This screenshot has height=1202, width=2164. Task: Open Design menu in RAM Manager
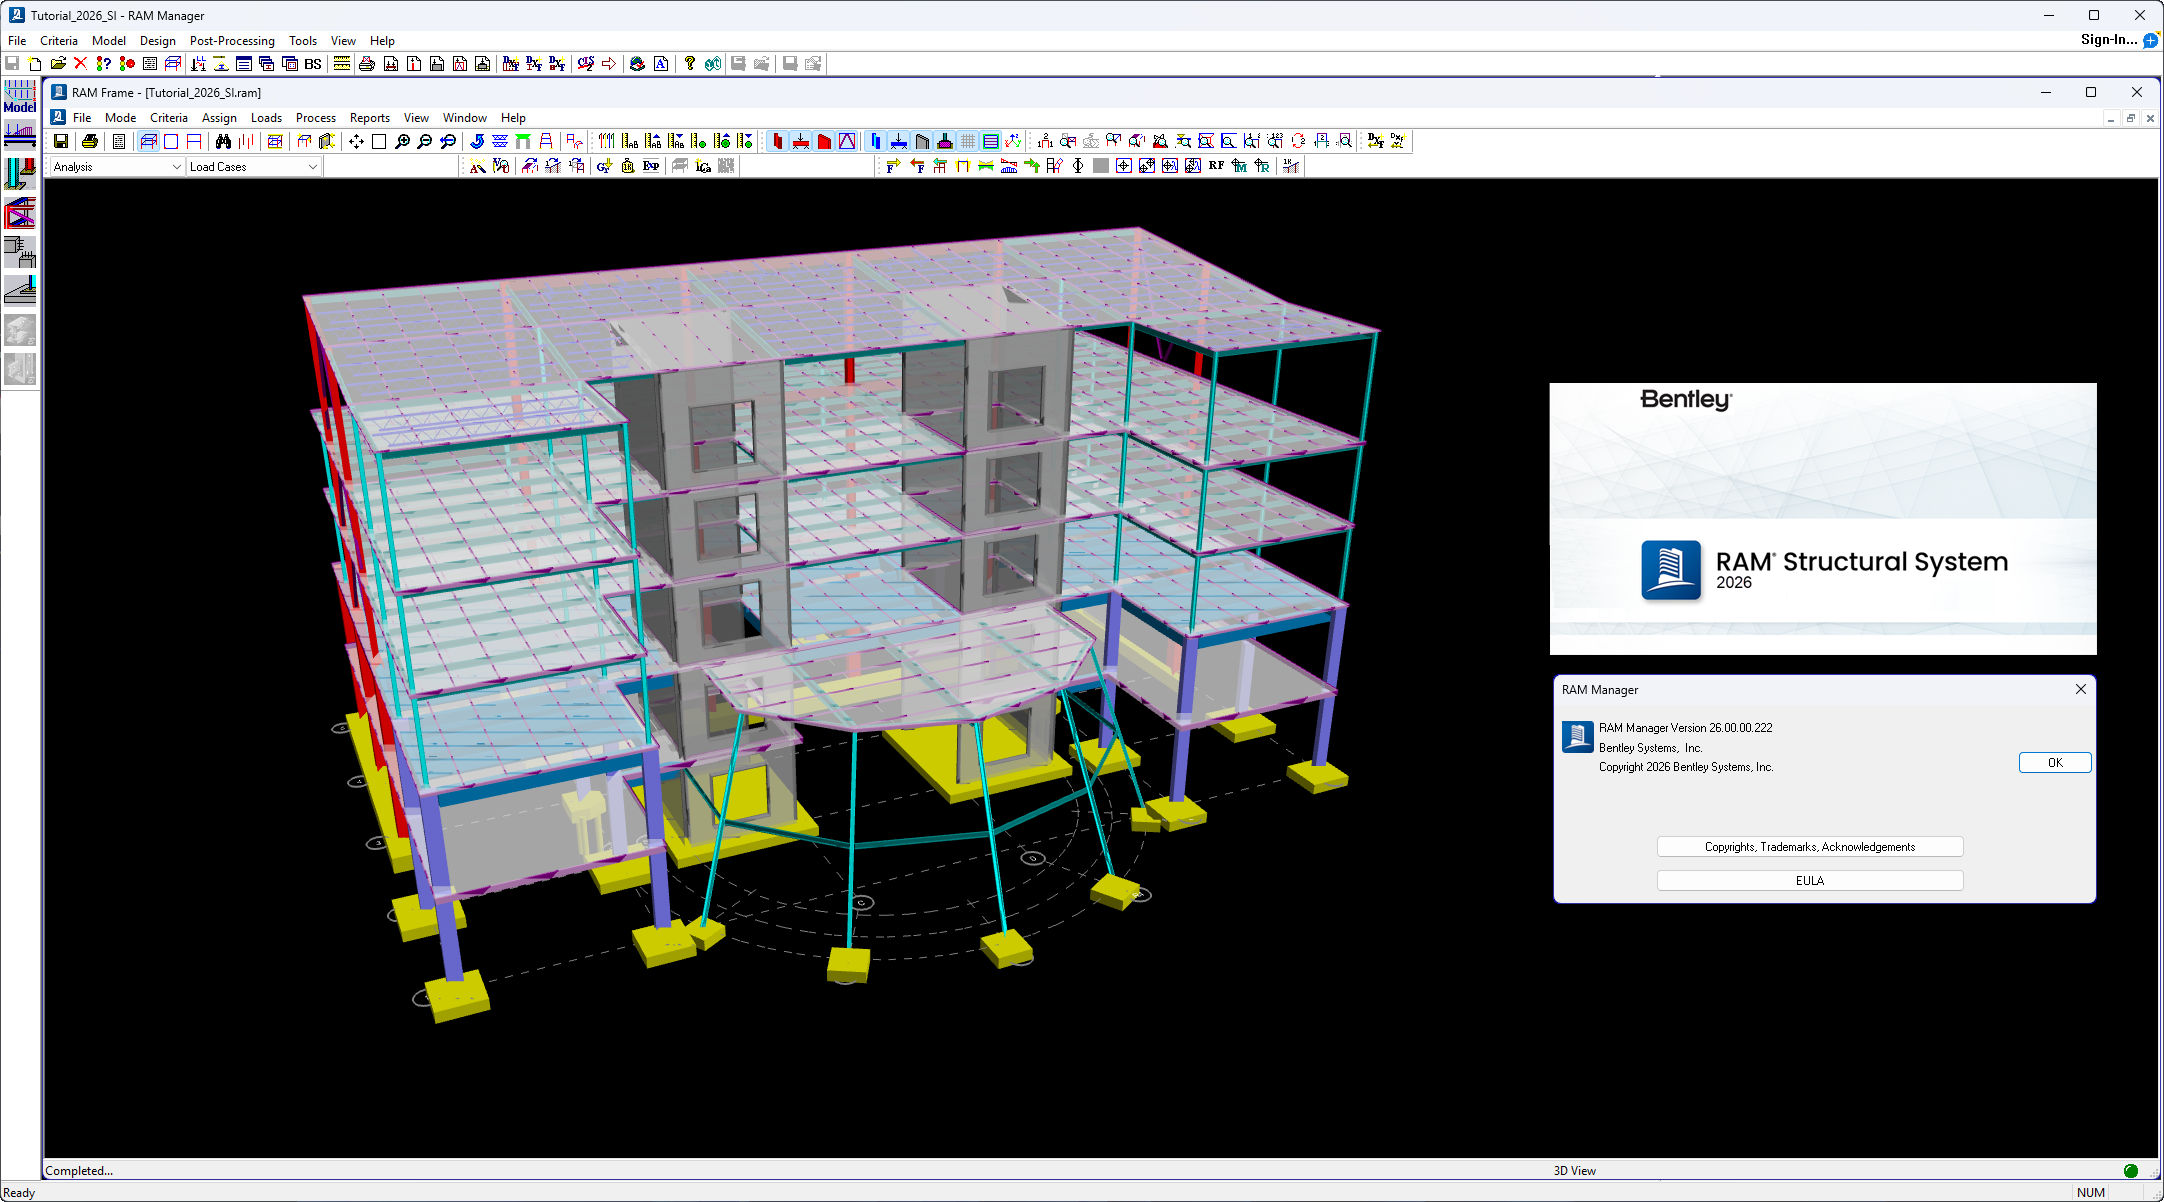pyautogui.click(x=157, y=41)
